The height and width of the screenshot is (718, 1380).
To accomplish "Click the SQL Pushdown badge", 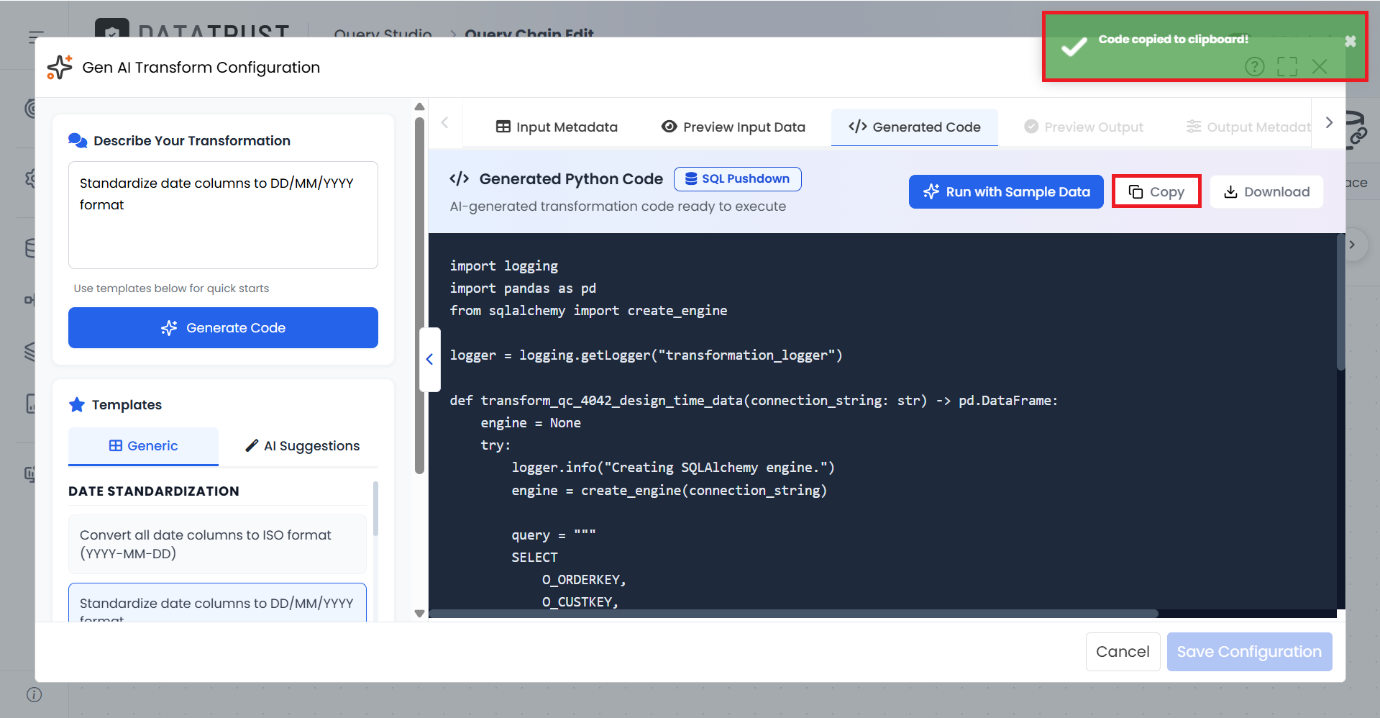I will (738, 179).
